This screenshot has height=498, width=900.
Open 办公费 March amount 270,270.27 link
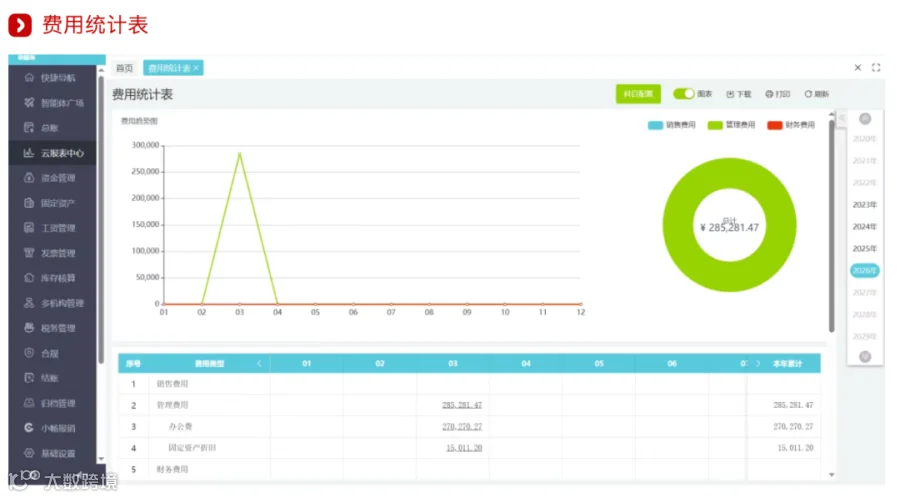[462, 426]
